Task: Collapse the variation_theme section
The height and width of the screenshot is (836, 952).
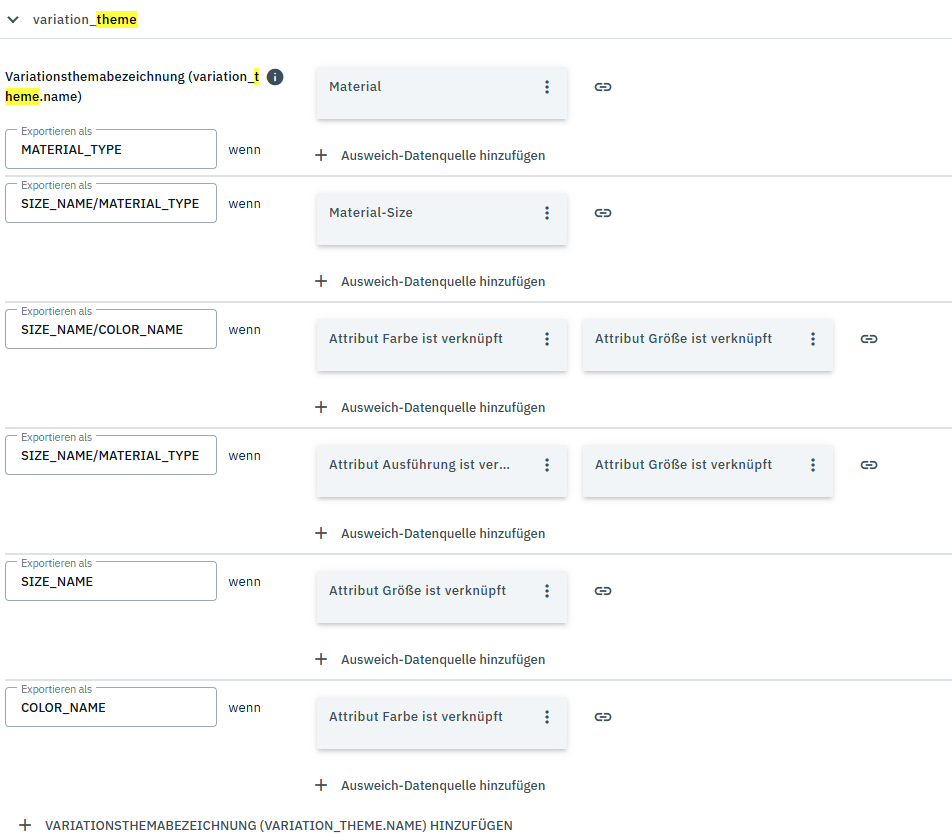Action: click(x=13, y=19)
